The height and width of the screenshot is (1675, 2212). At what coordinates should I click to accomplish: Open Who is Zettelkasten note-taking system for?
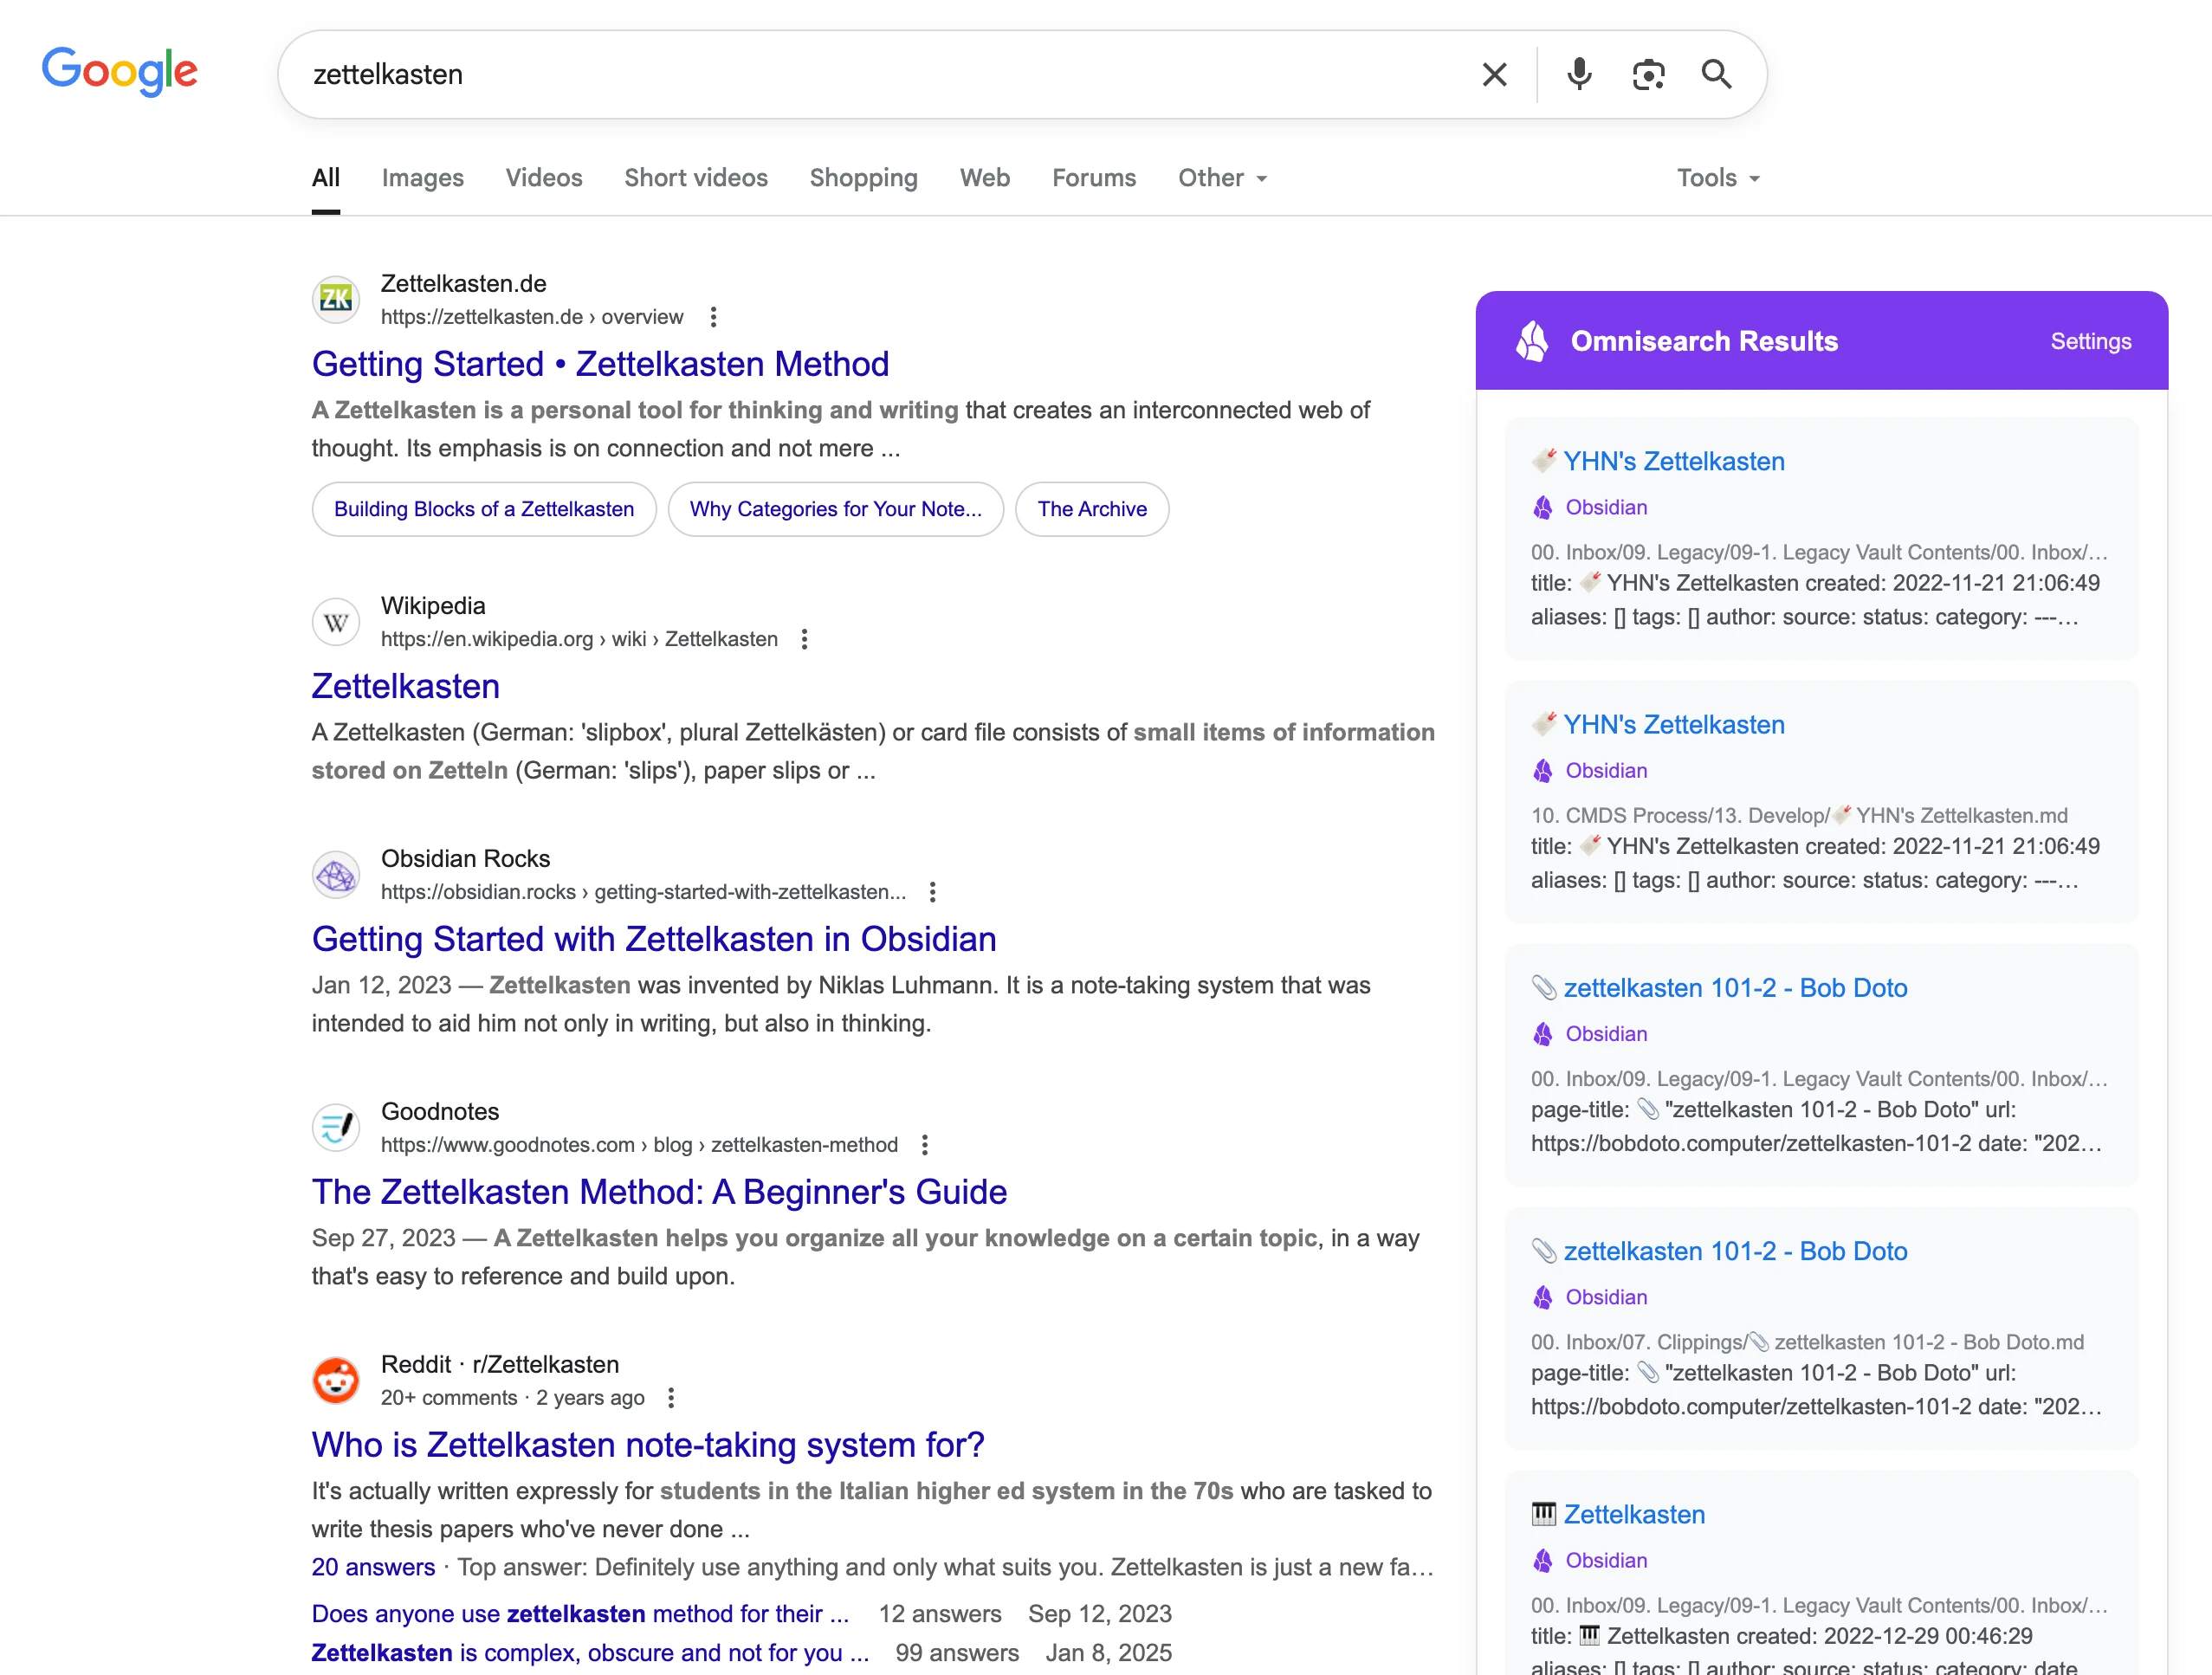pos(648,1445)
